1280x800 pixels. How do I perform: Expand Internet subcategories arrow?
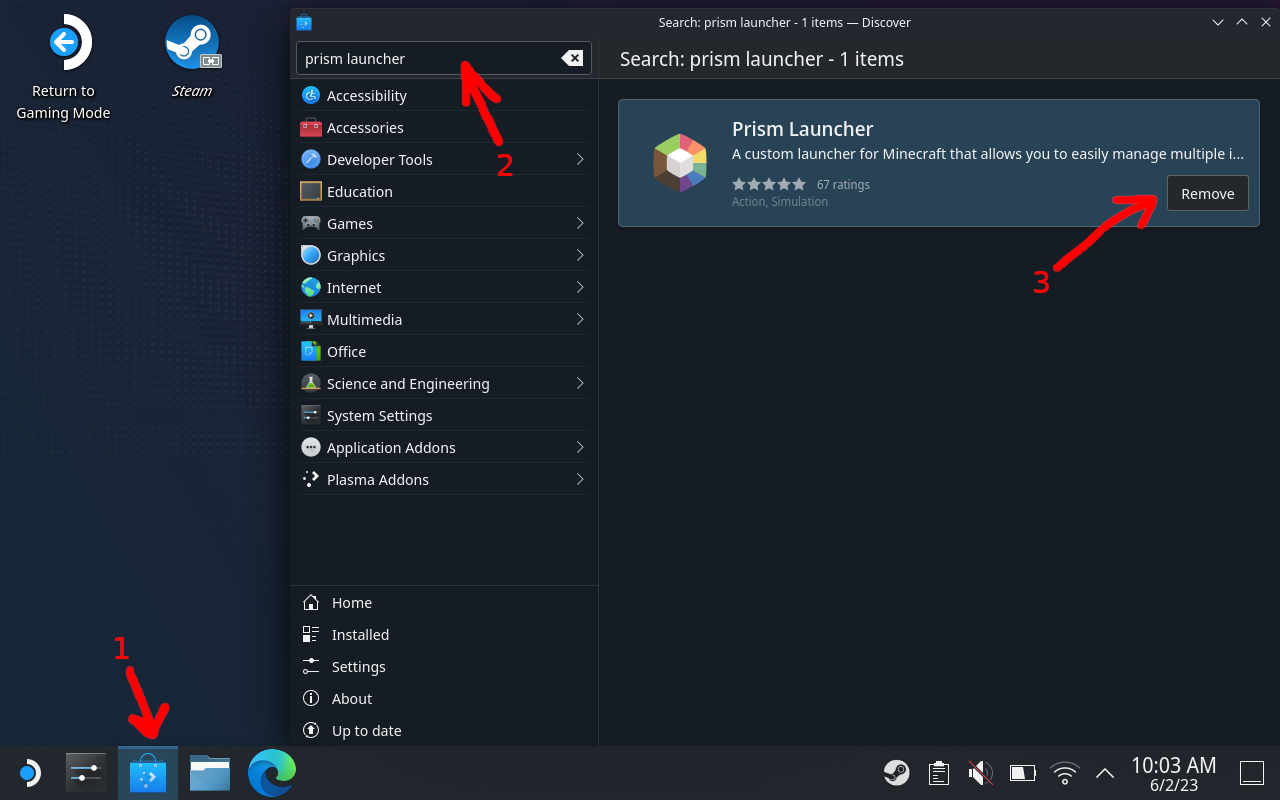580,287
